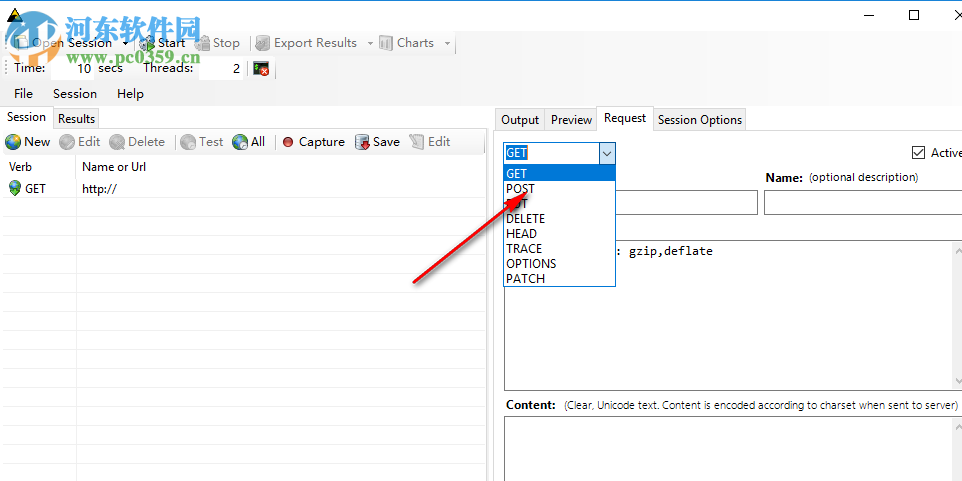Open the Help menu
This screenshot has width=962, height=481.
point(130,94)
